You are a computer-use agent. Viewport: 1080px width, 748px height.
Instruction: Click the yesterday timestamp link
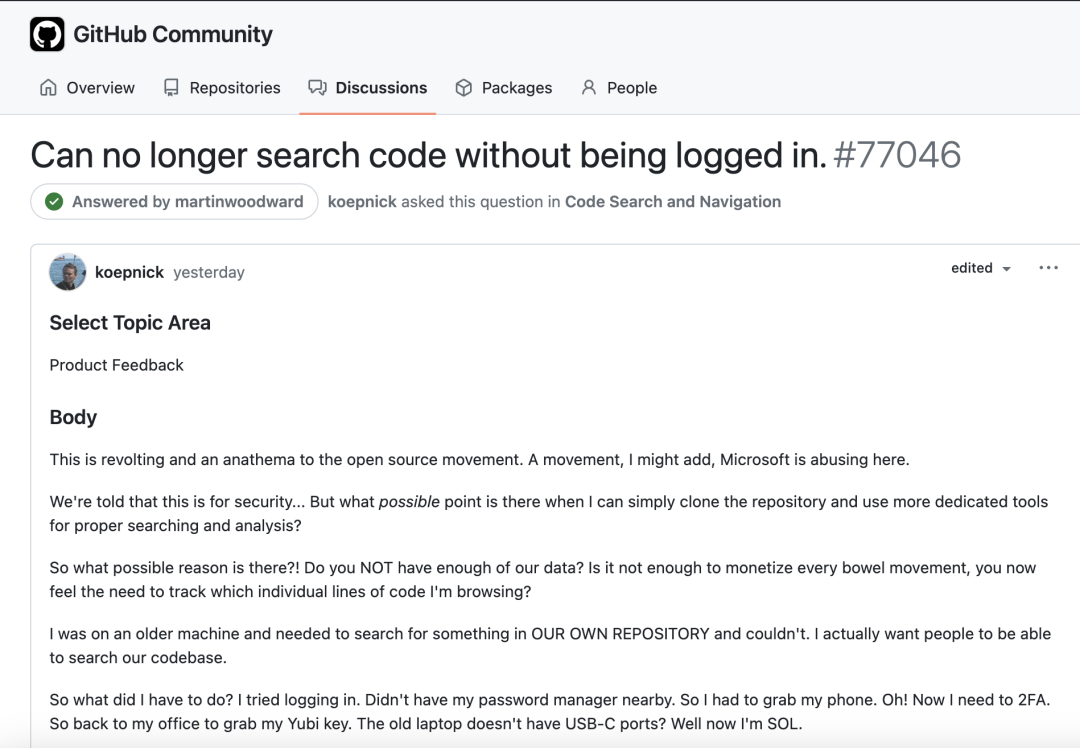pos(209,272)
